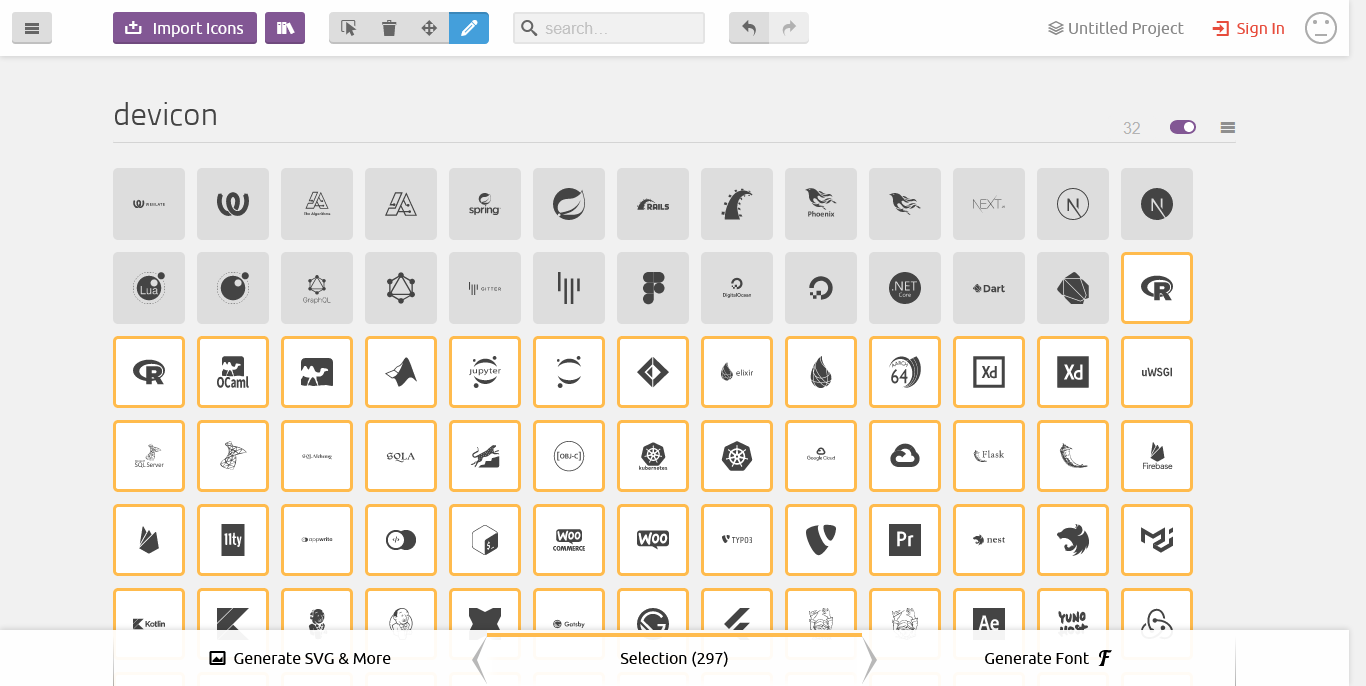
Task: Deselect the After Effects Ae icon
Action: [x=989, y=610]
